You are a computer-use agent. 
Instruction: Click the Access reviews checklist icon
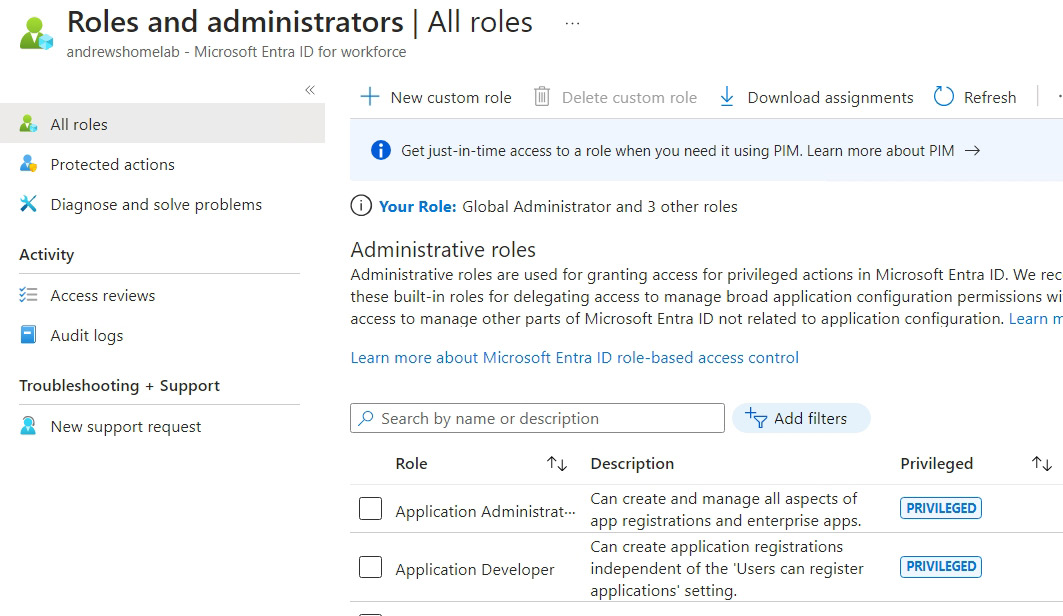(x=28, y=295)
